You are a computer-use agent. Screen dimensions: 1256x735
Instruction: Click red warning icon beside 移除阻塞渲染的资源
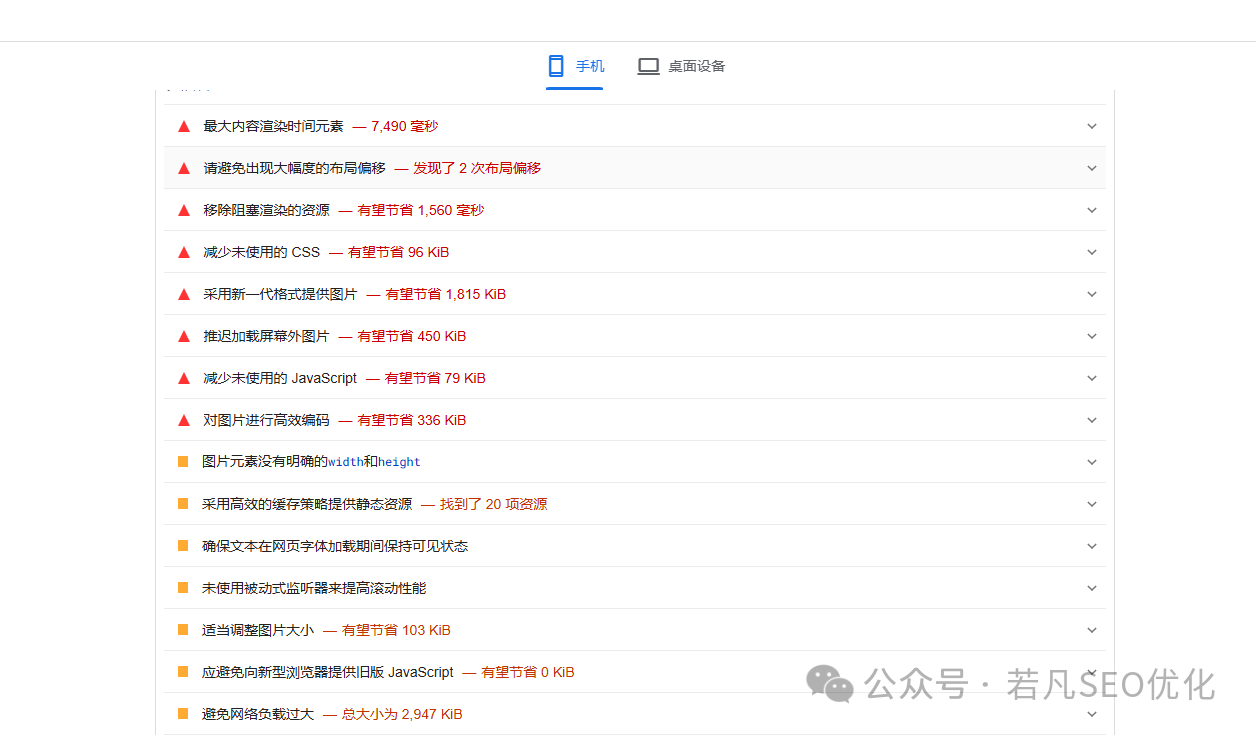(183, 210)
